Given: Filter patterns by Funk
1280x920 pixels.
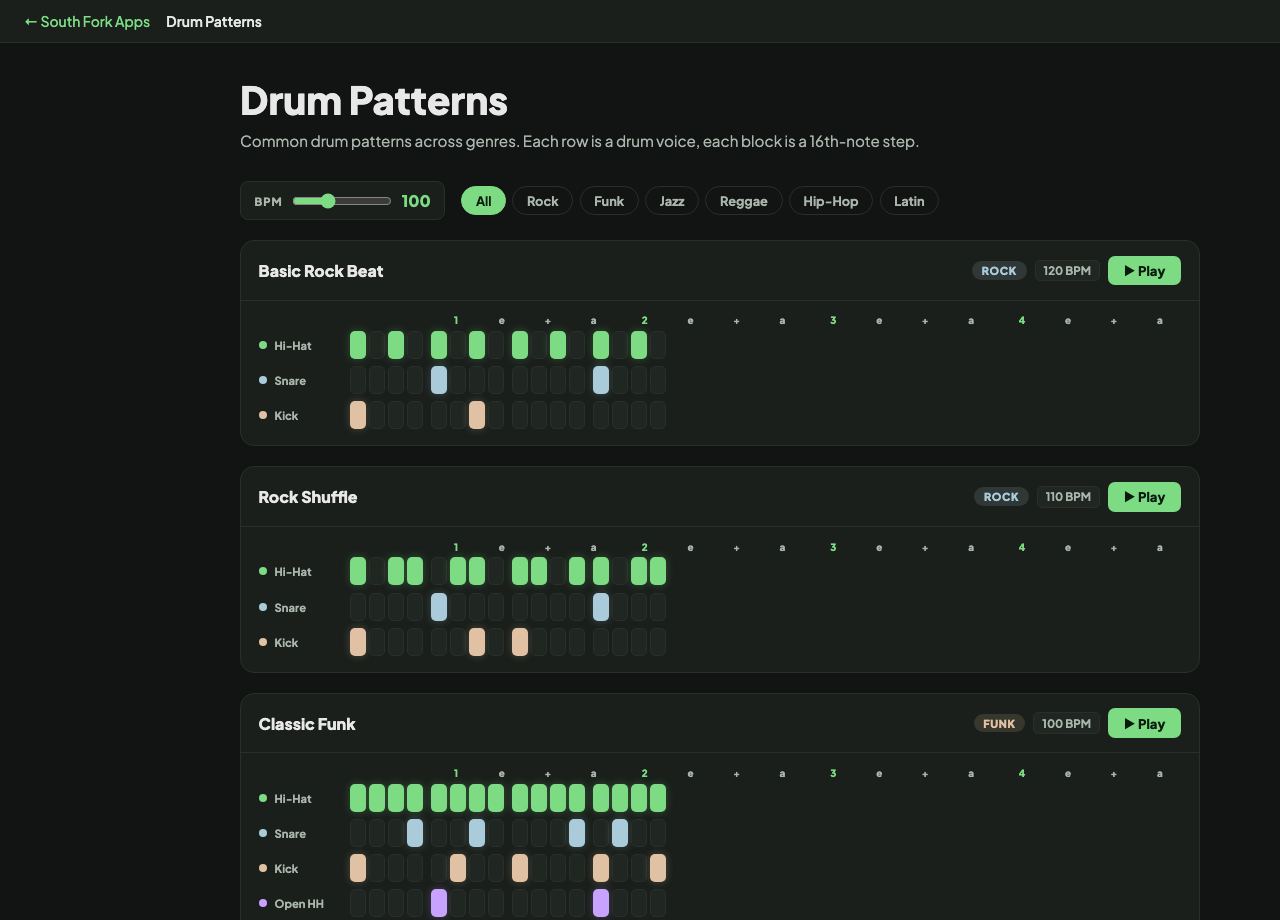Looking at the screenshot, I should 609,201.
